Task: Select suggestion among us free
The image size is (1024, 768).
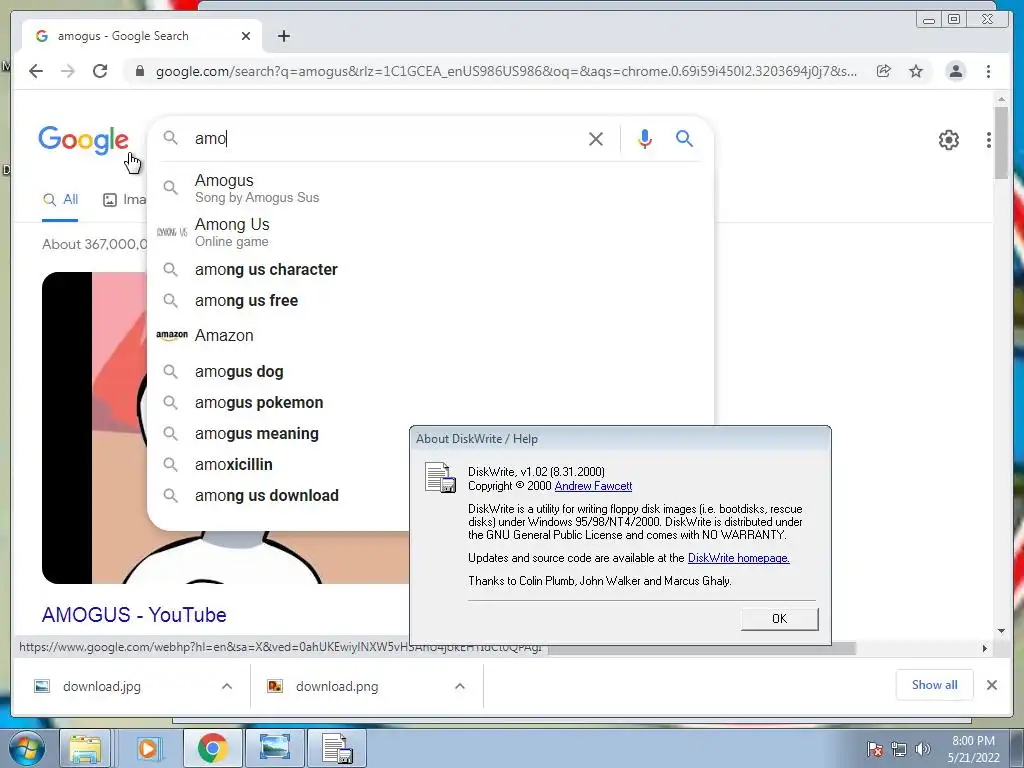Action: [431, 300]
